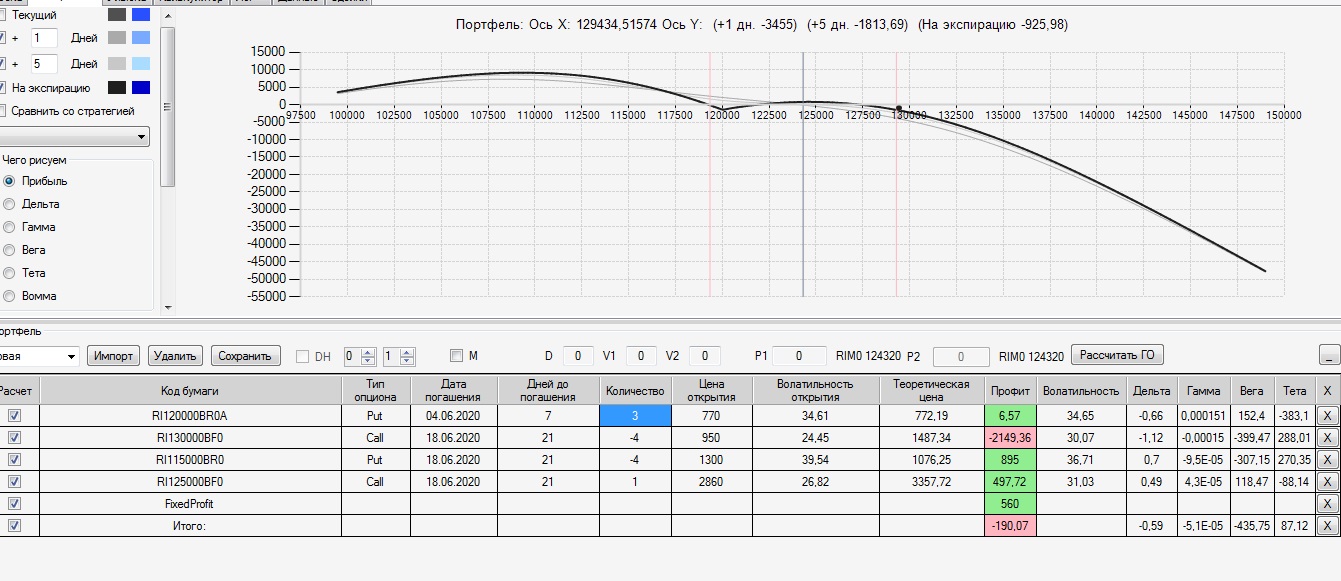Enable Сравнить со стратегией checkbox

pyautogui.click(x=3, y=110)
